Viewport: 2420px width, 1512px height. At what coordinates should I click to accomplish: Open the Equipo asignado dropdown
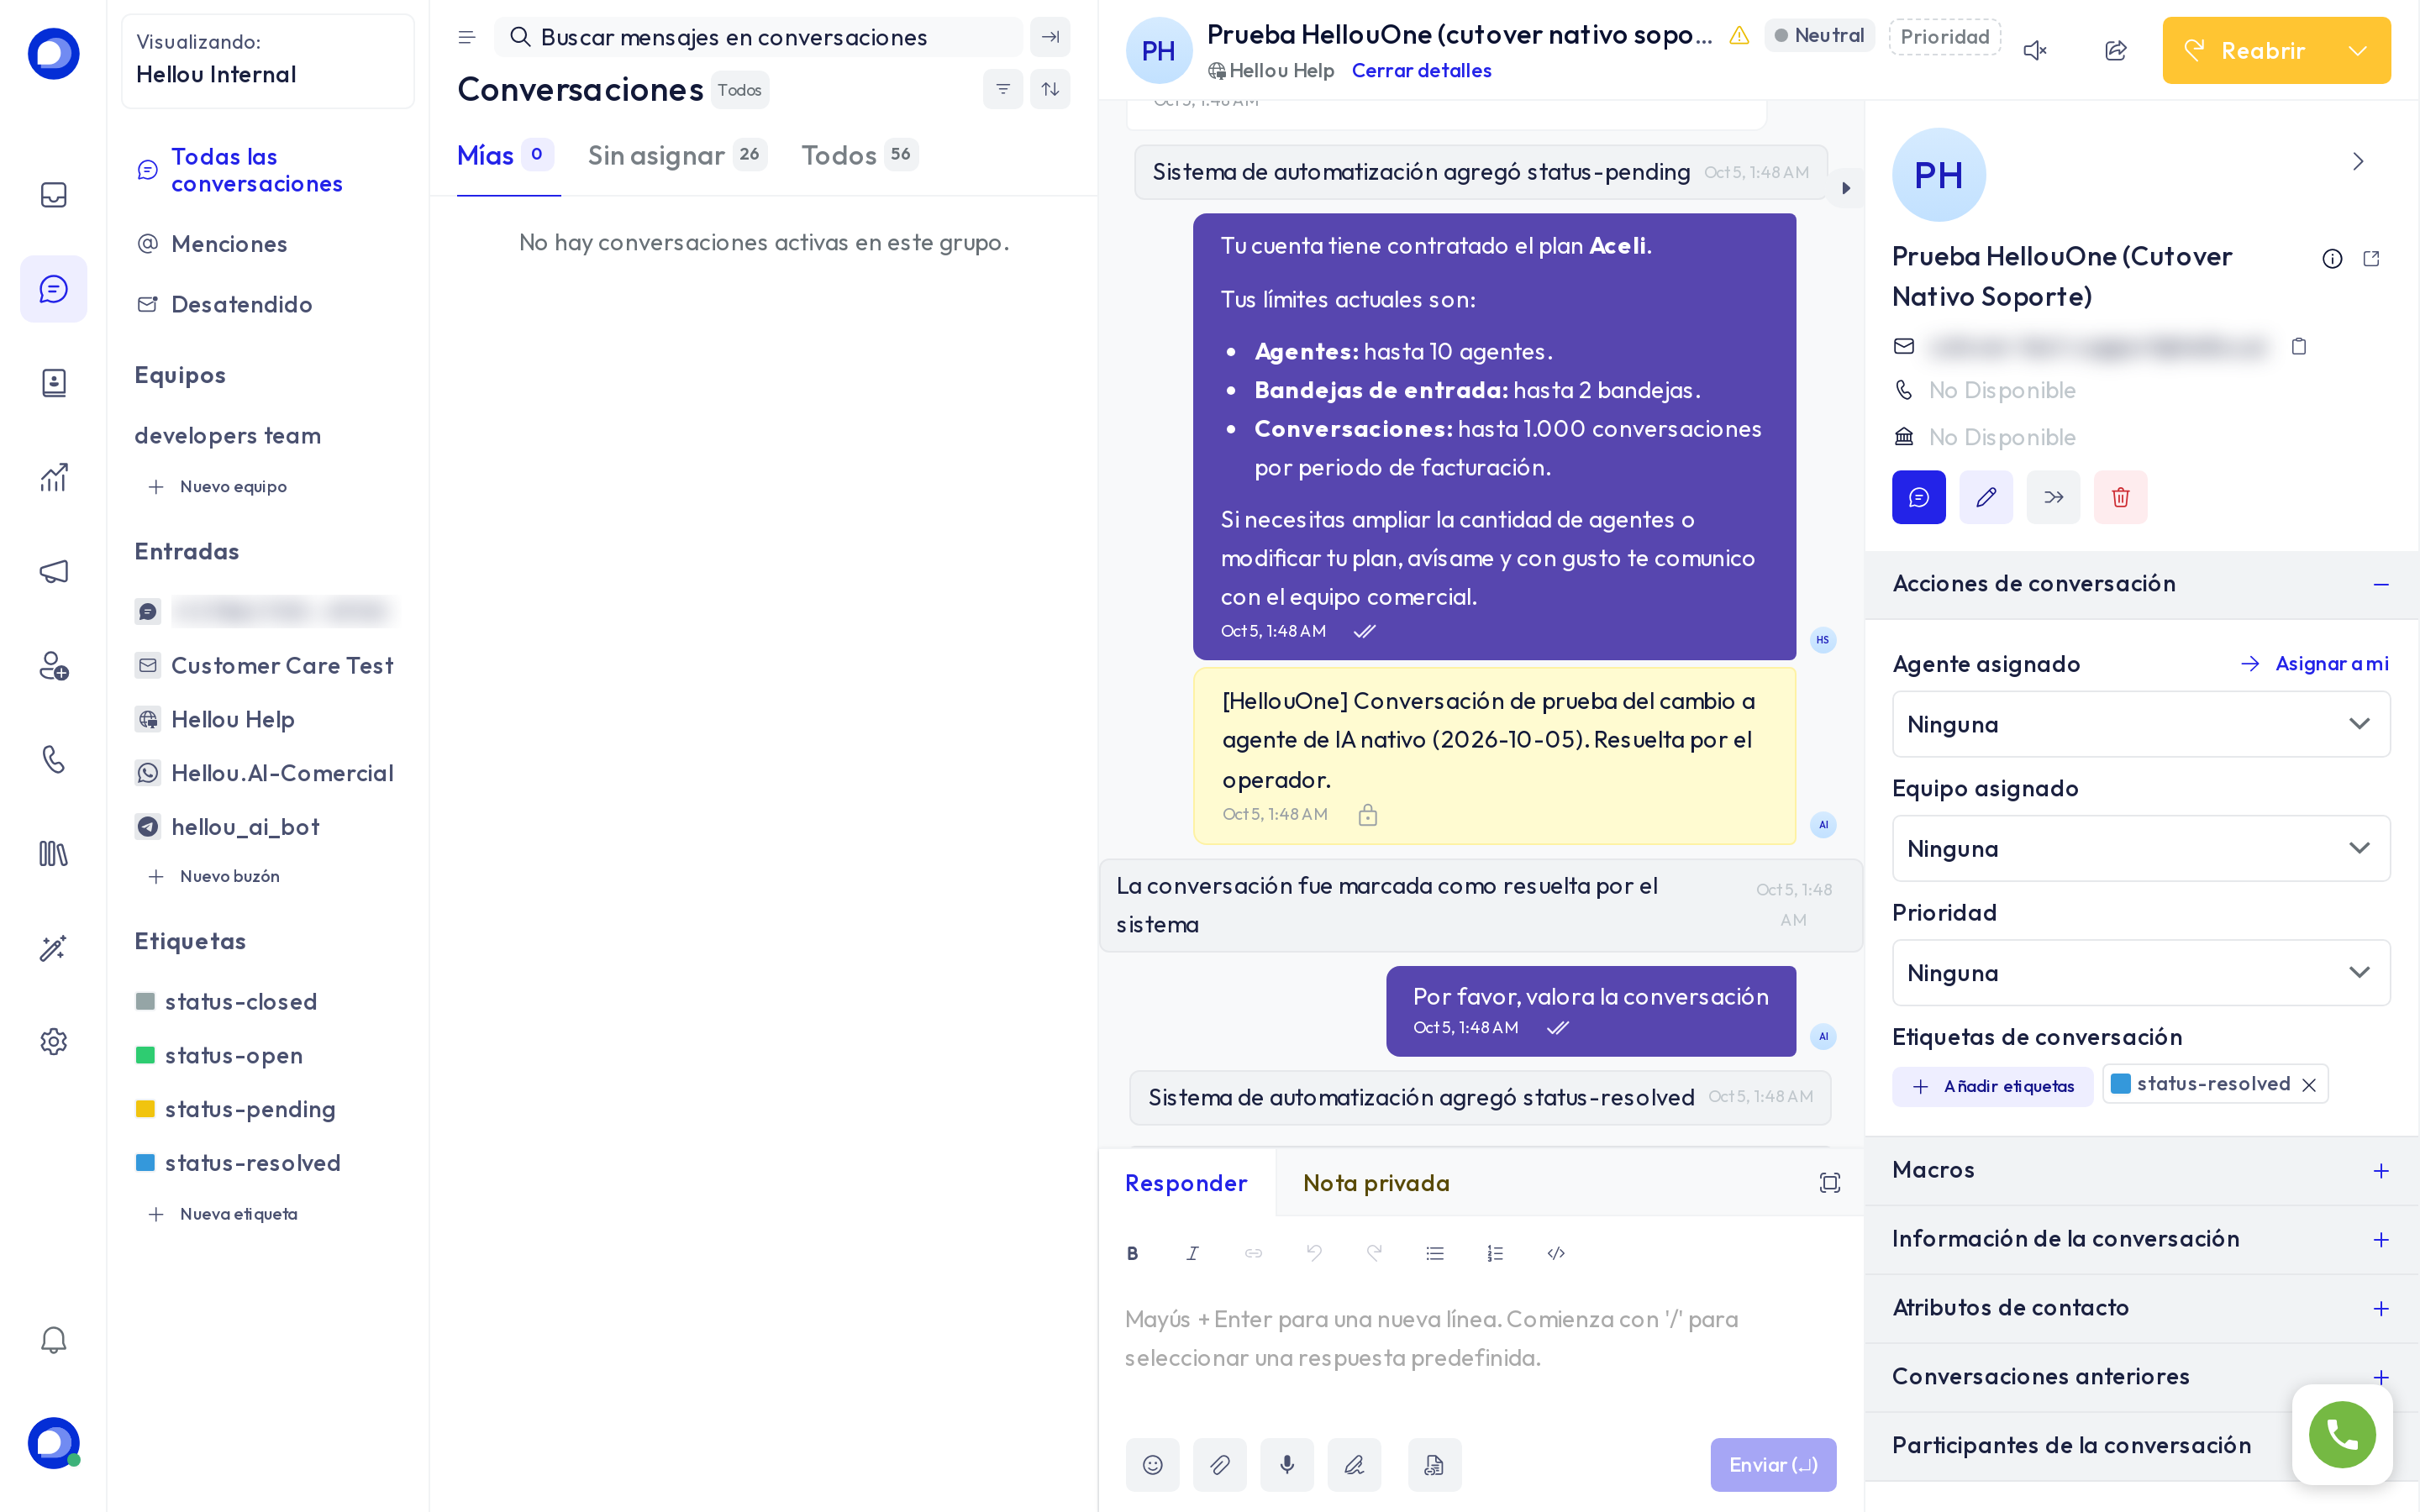2140,848
